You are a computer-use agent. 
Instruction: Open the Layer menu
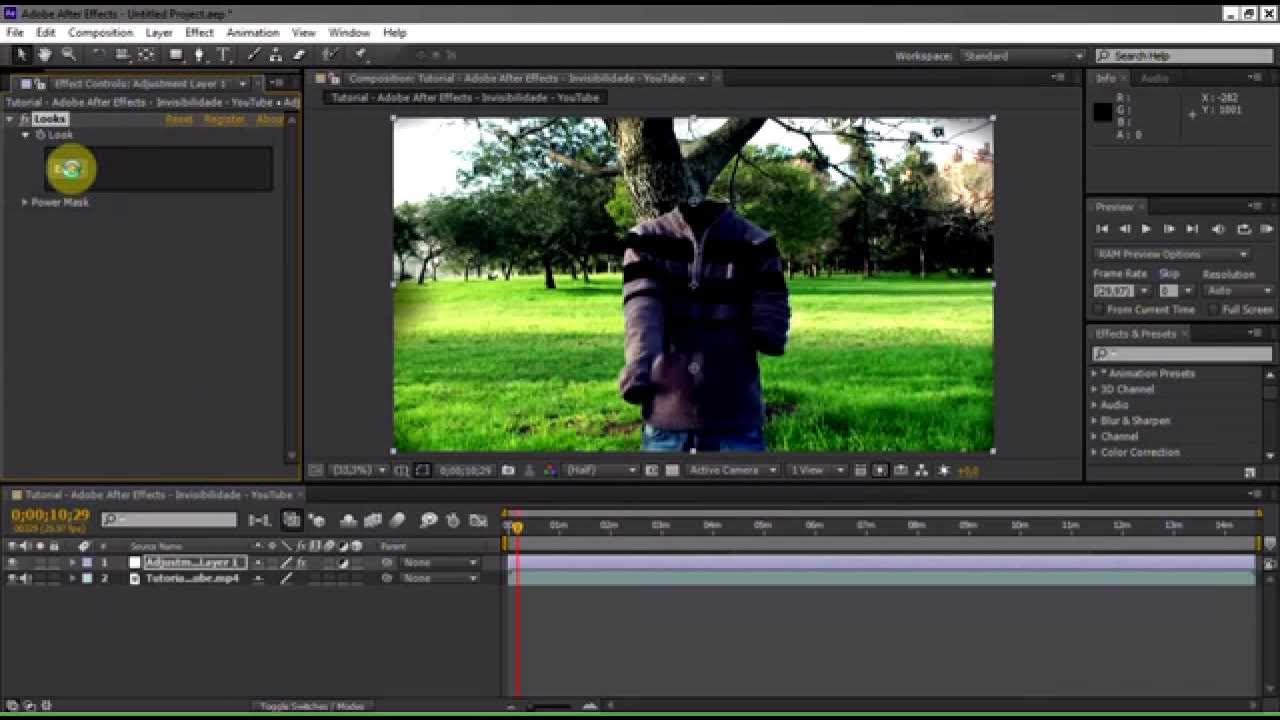pos(159,33)
